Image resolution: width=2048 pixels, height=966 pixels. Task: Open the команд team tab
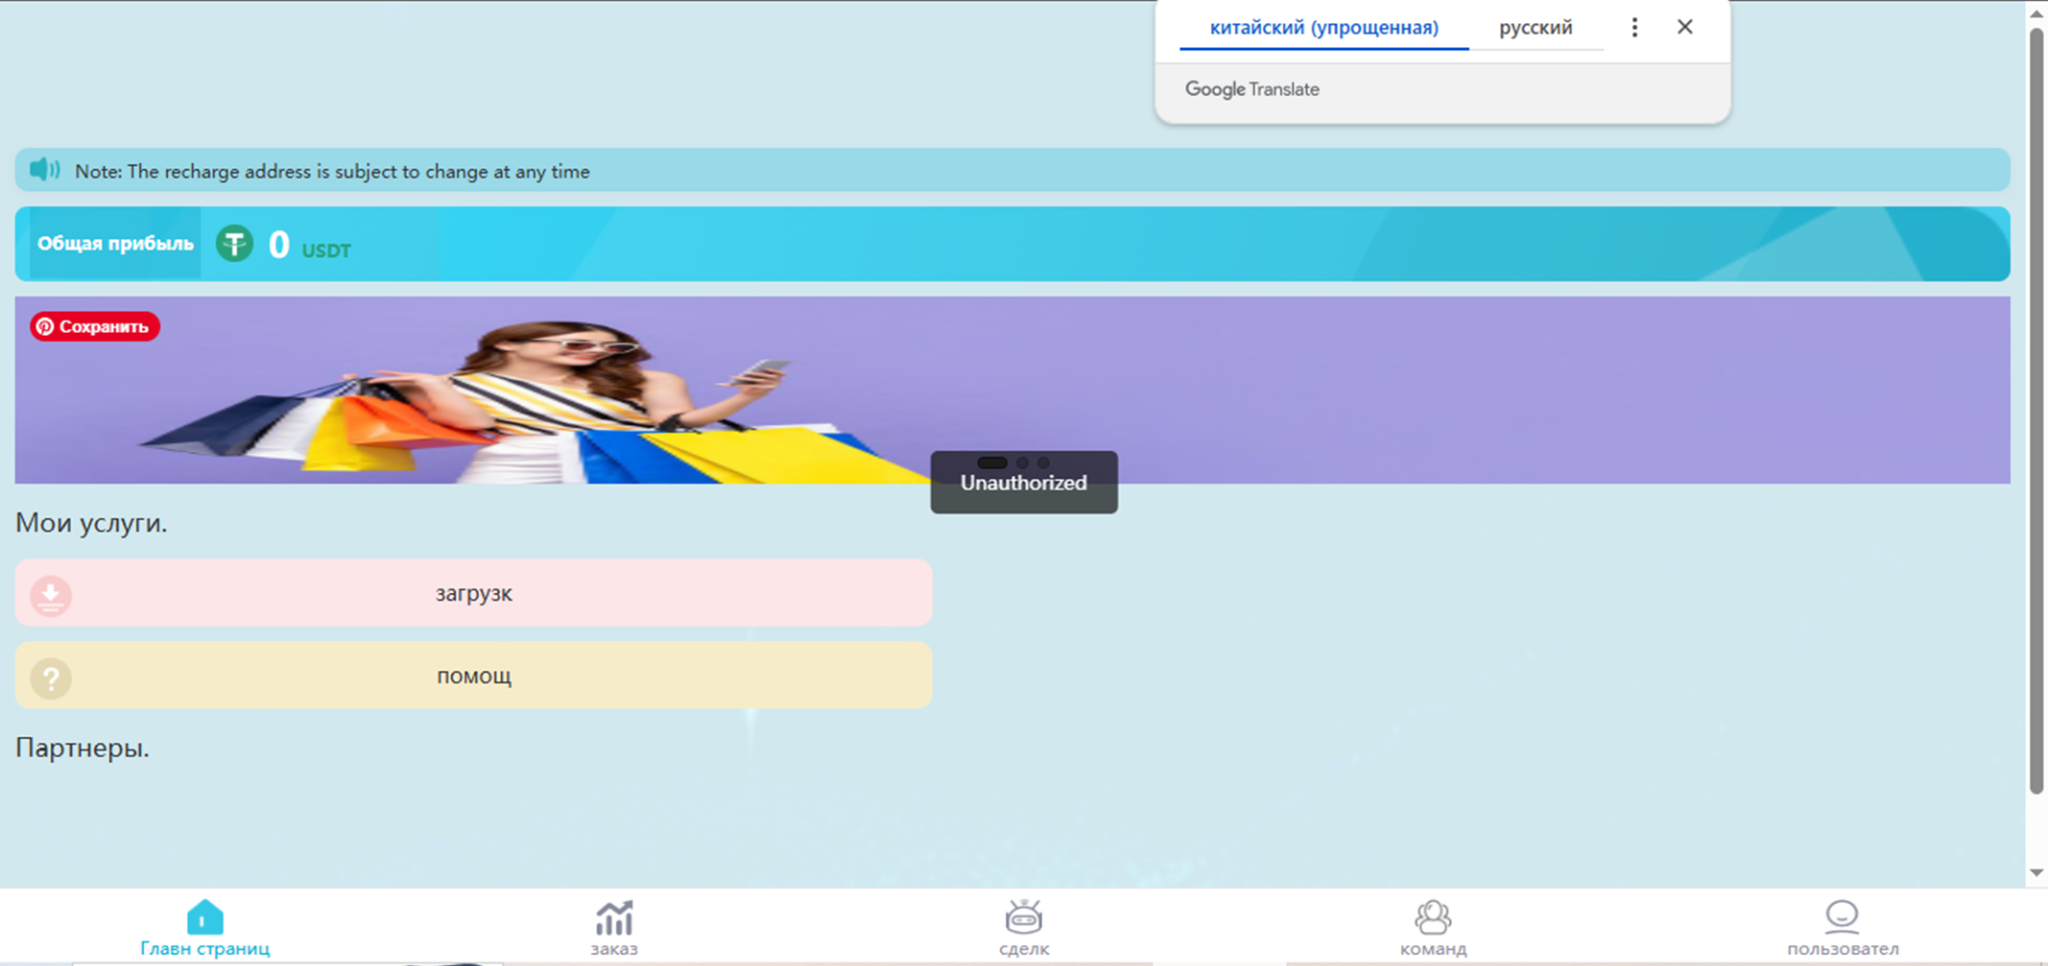pos(1433,928)
